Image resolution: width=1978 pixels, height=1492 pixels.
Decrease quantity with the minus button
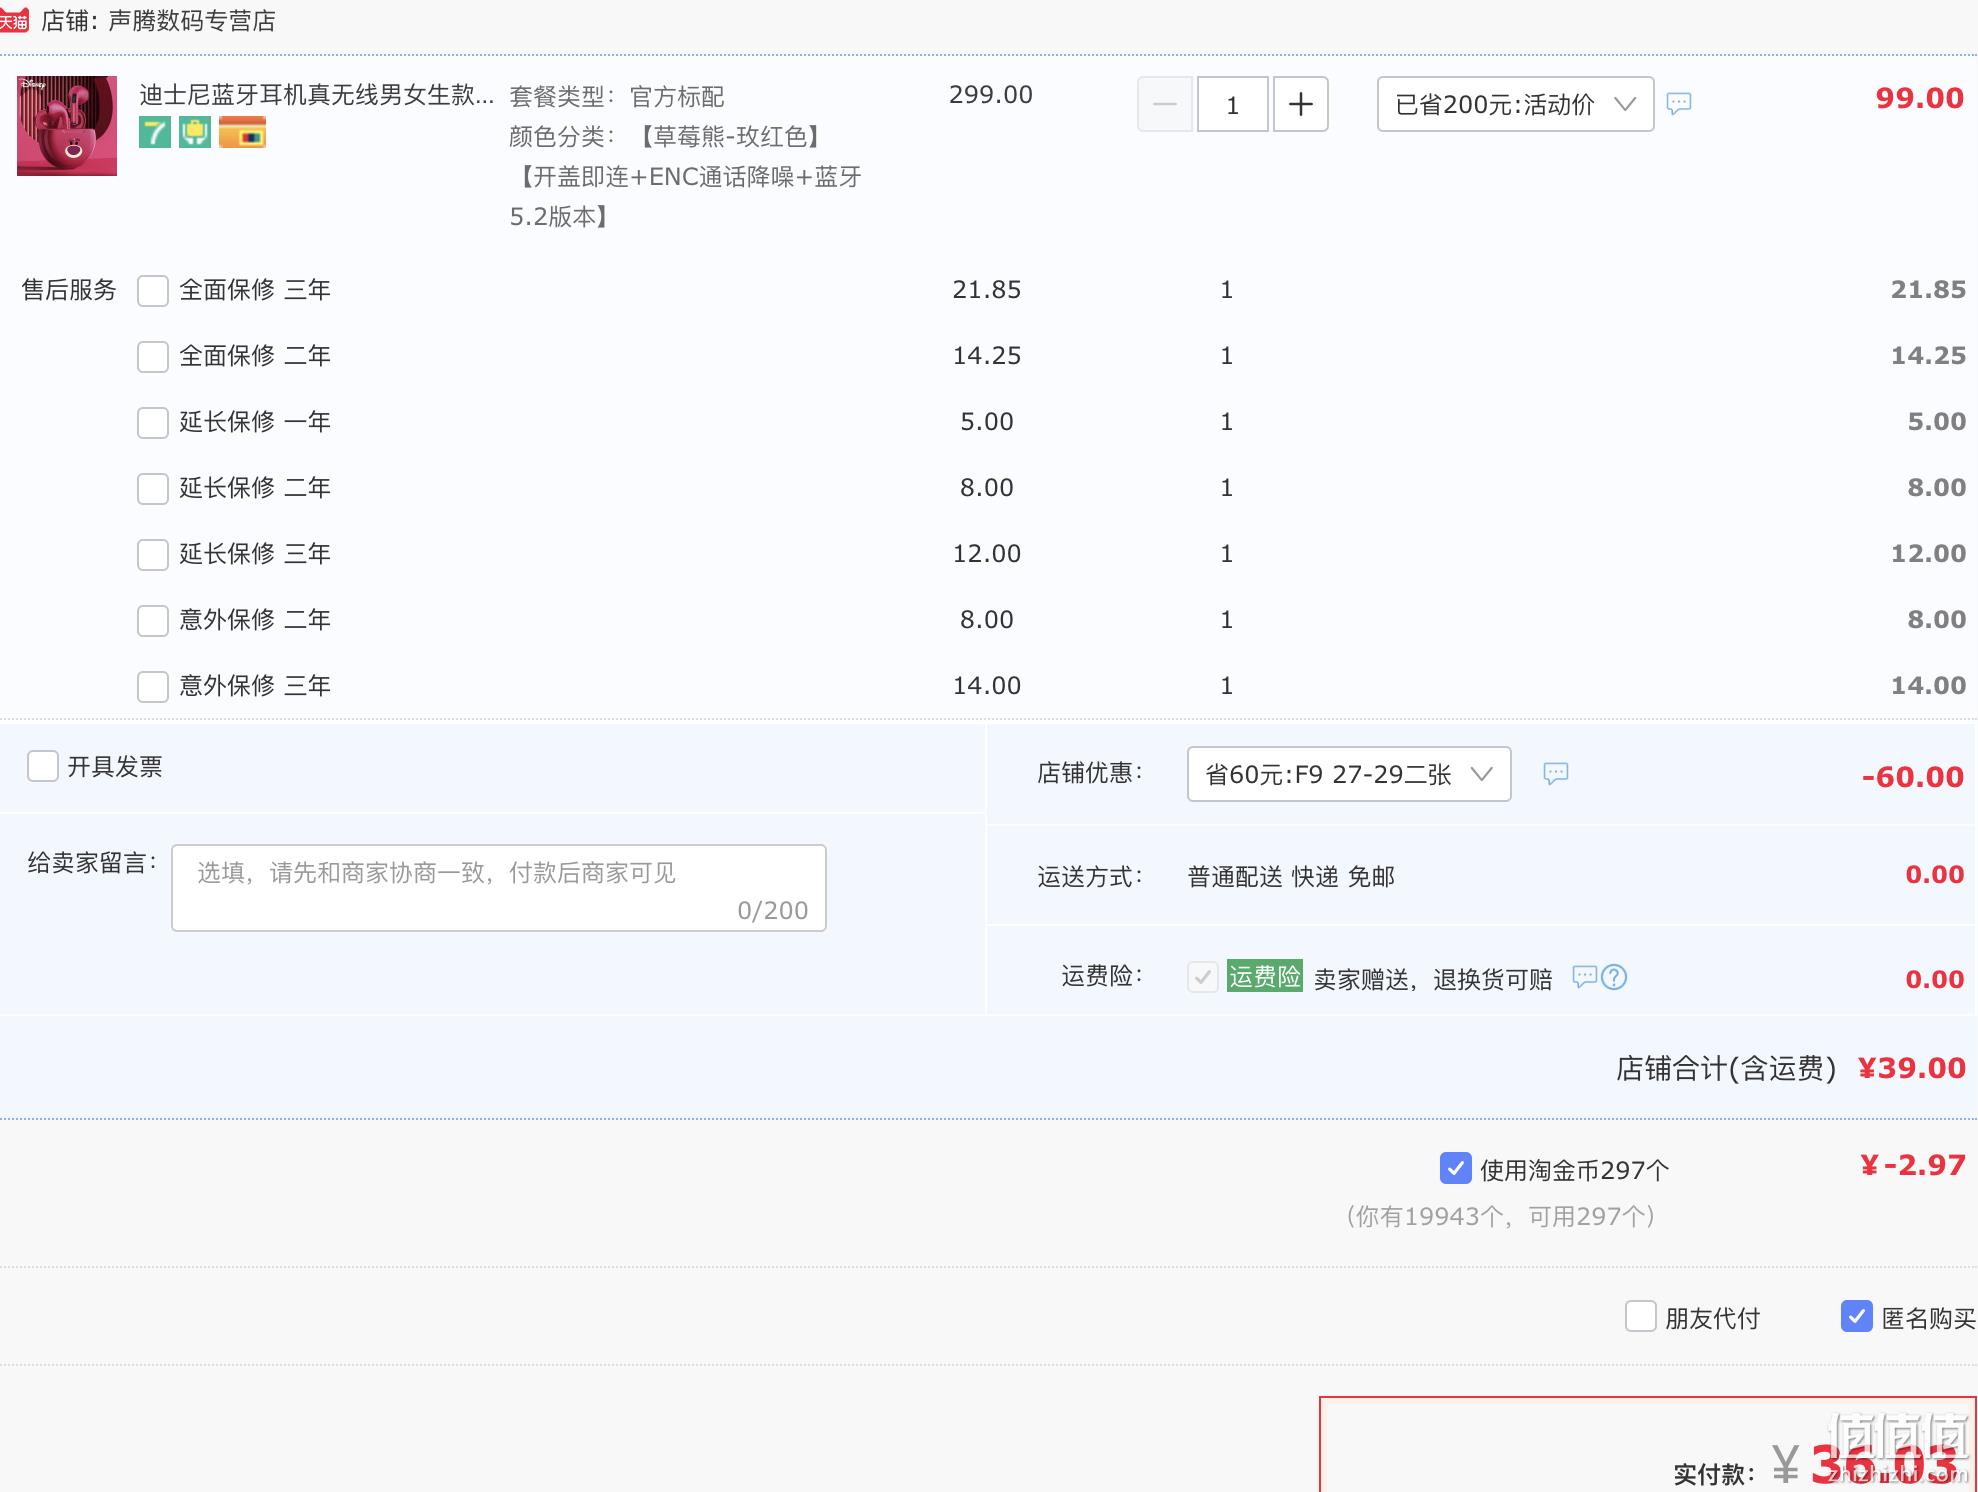(x=1165, y=104)
